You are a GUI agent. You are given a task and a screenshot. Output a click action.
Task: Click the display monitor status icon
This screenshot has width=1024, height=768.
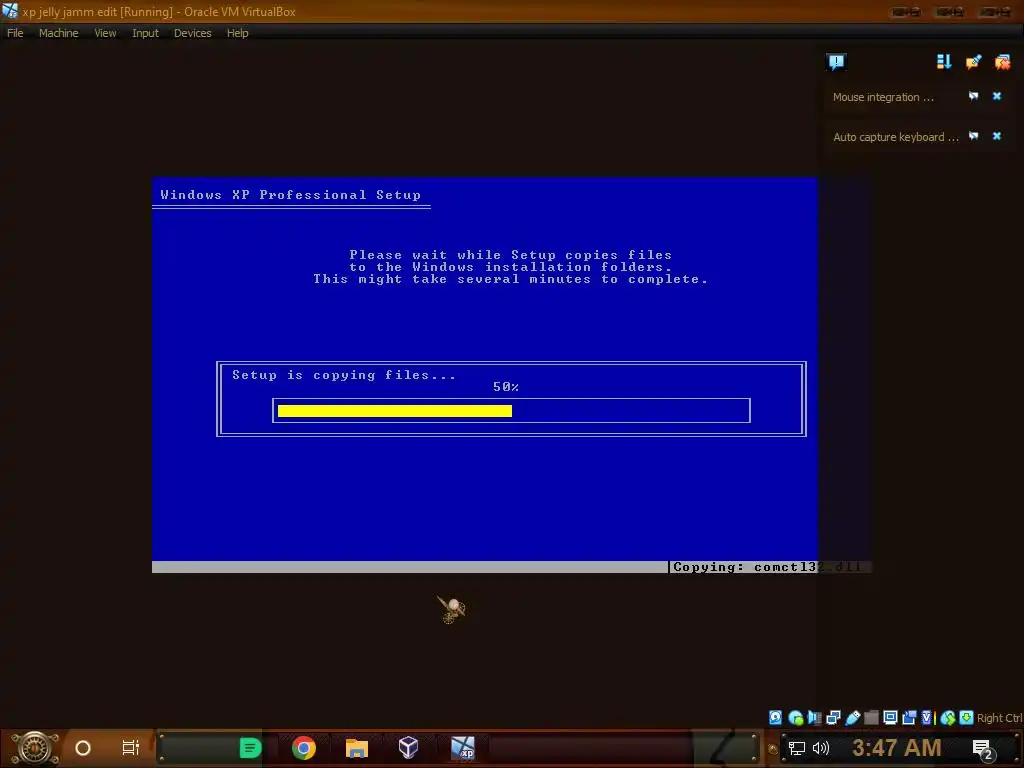click(x=890, y=718)
